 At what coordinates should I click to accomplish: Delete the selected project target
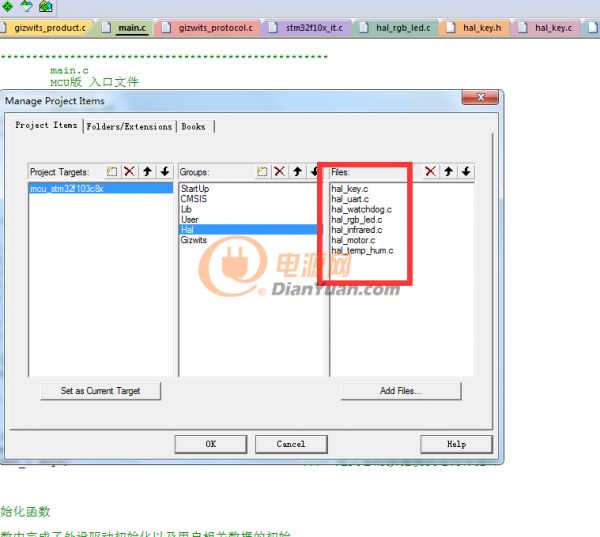click(x=129, y=171)
